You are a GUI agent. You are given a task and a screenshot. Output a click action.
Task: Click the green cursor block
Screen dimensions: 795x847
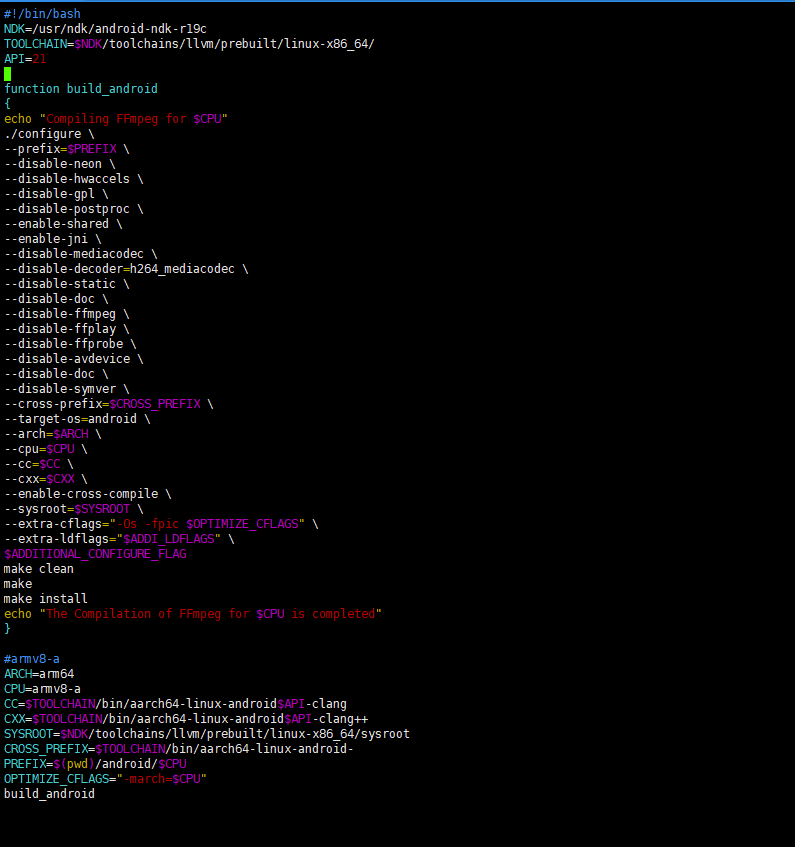point(8,74)
